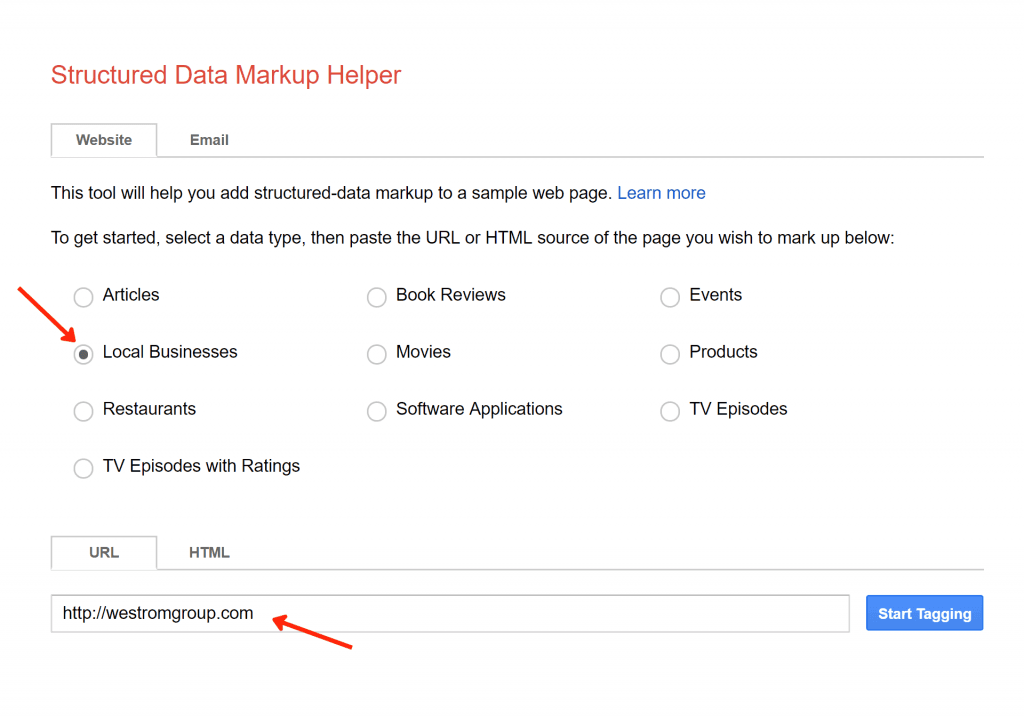Switch to the Website tab
The height and width of the screenshot is (717, 1024).
click(103, 140)
